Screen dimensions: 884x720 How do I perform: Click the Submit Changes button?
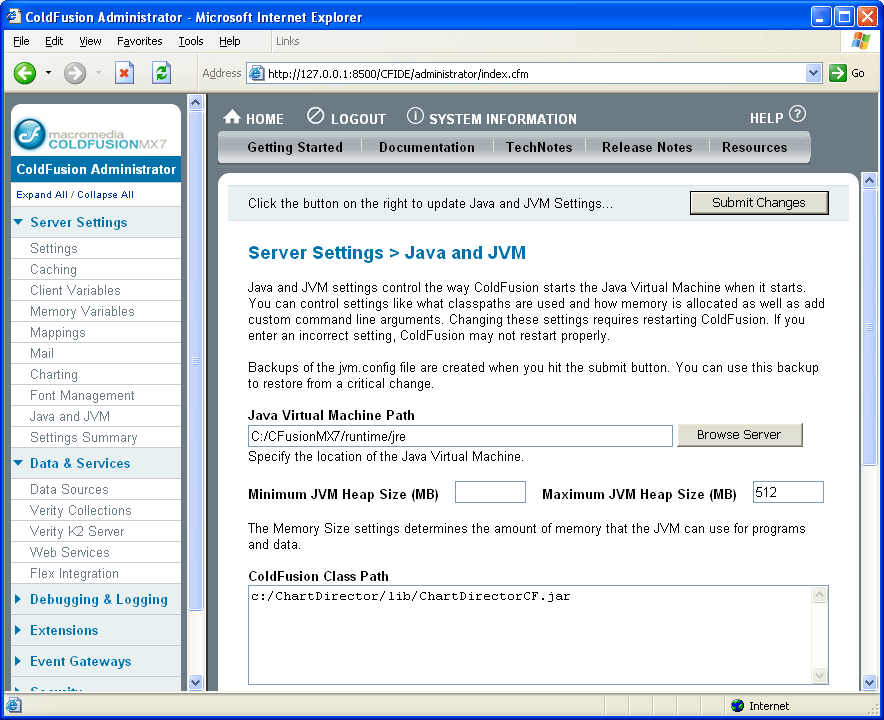click(x=759, y=203)
